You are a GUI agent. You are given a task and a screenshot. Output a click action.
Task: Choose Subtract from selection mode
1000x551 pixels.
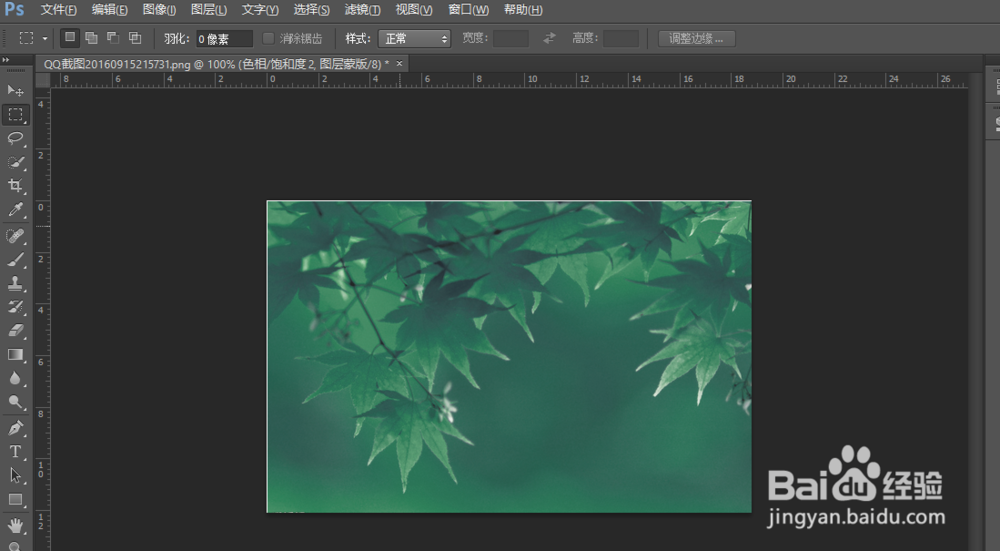tap(114, 38)
